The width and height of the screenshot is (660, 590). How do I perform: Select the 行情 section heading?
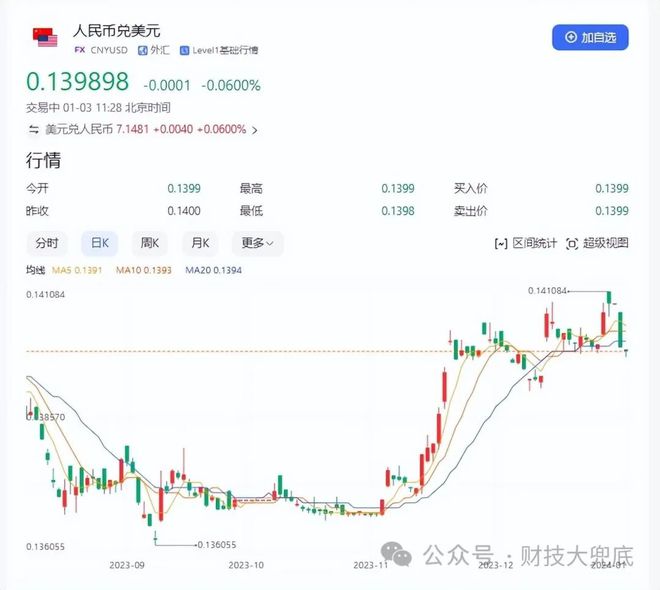43,160
